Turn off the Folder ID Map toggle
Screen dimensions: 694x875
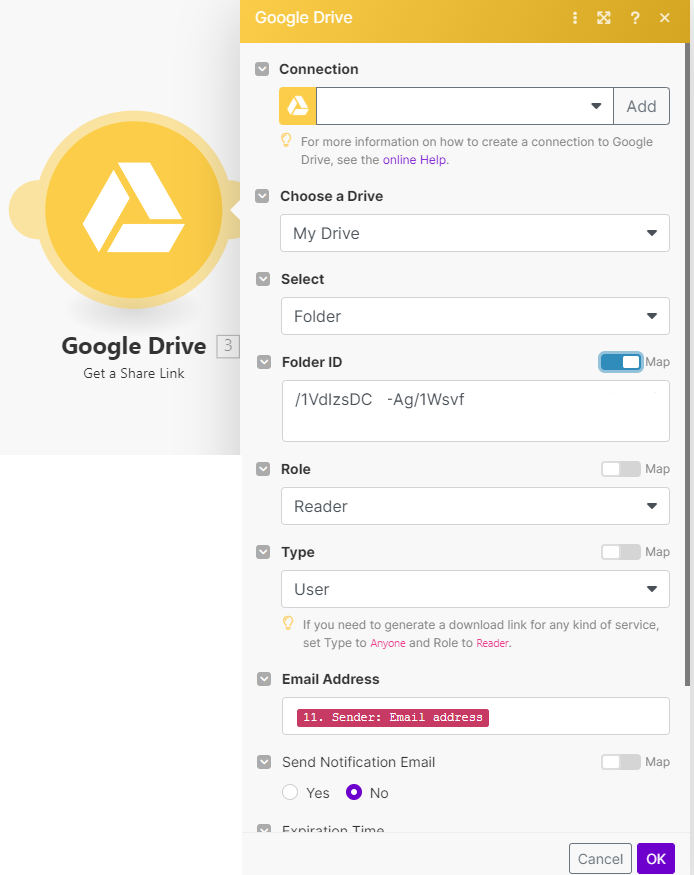pos(620,362)
